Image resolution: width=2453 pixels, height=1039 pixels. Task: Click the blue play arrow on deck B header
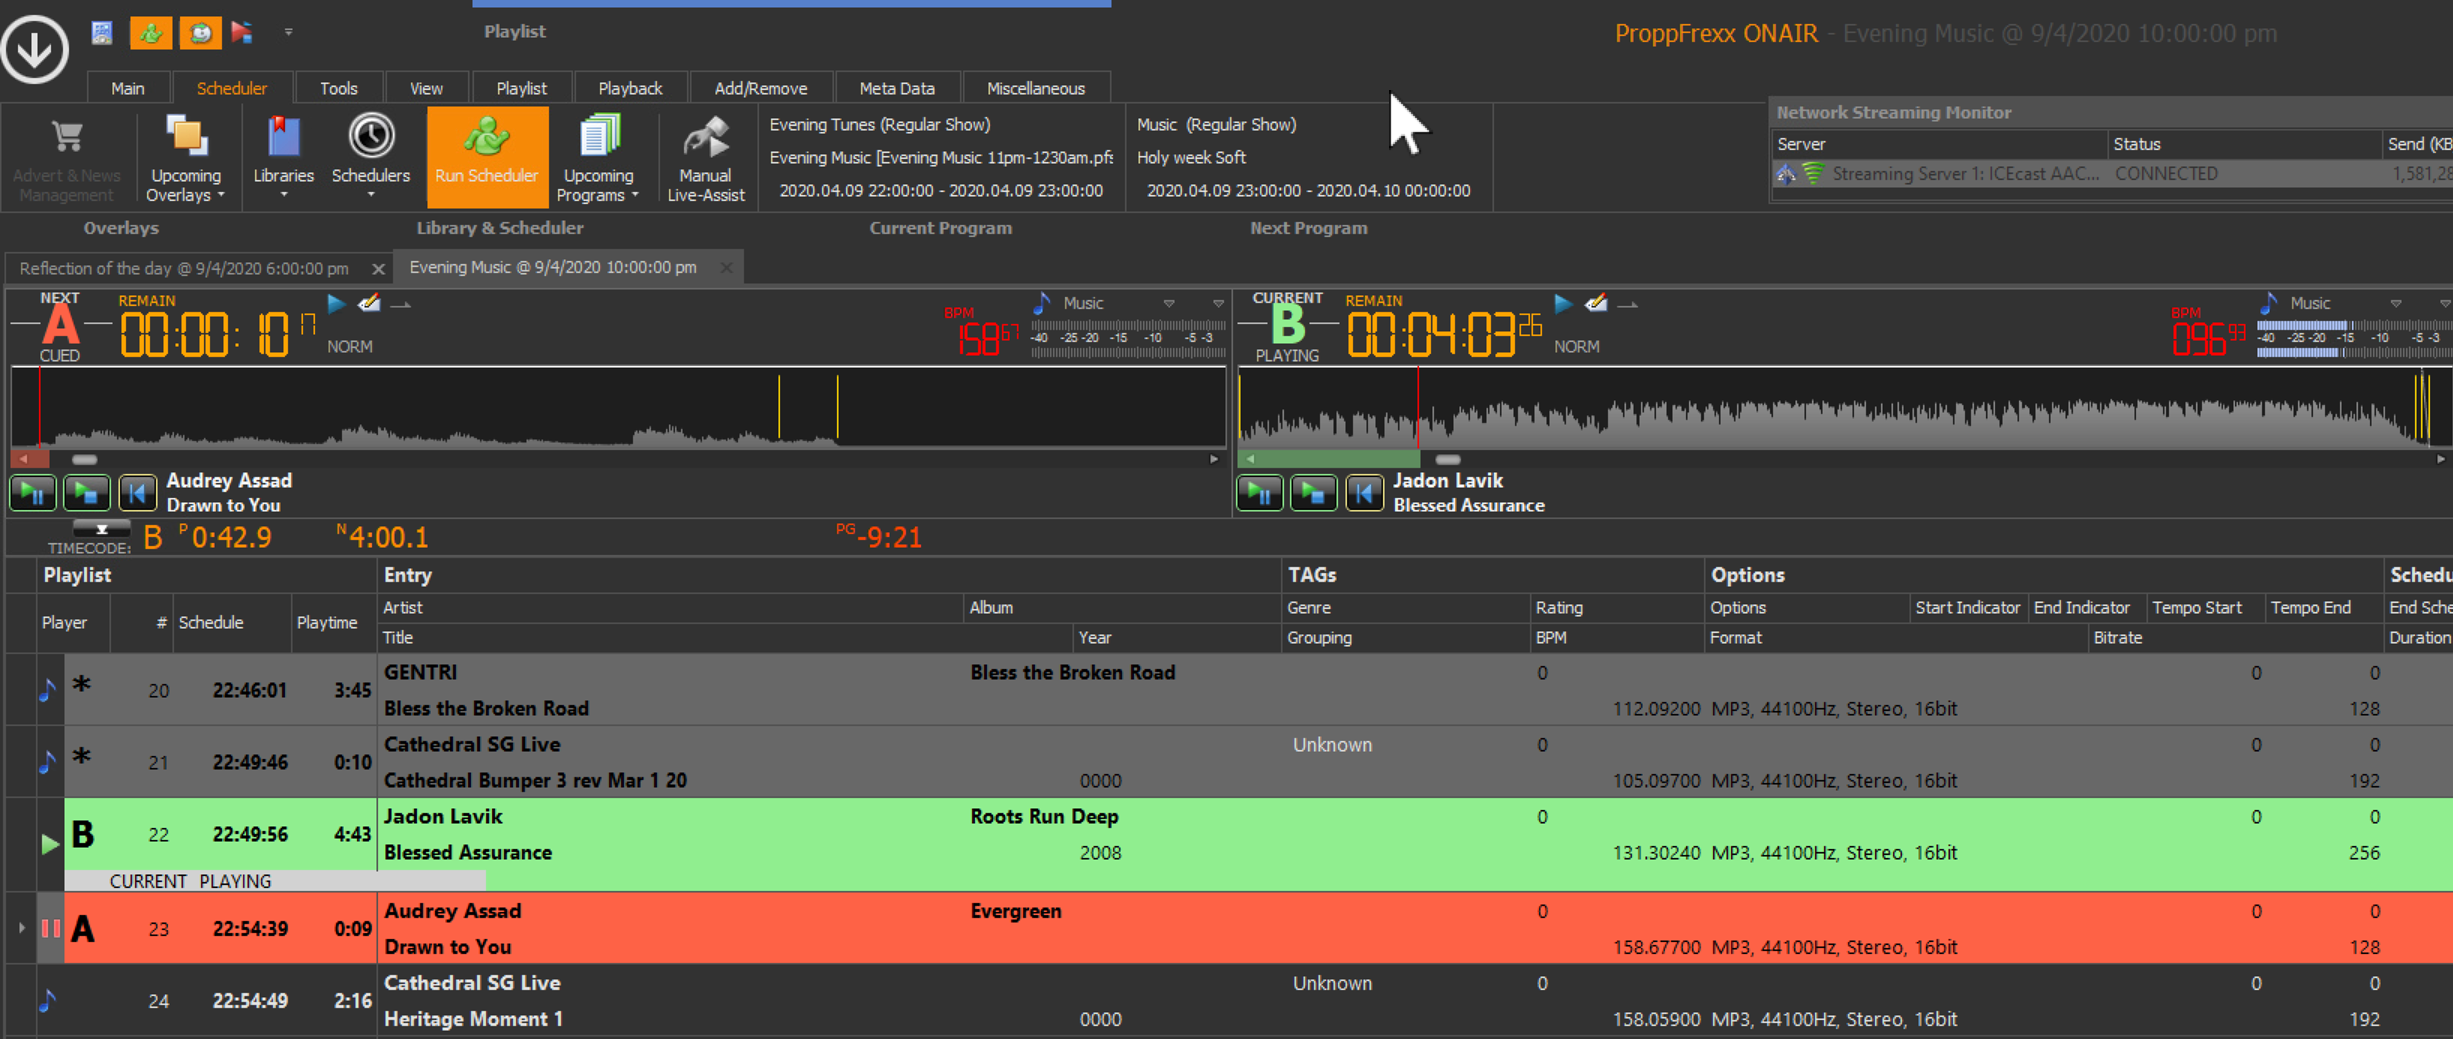pyautogui.click(x=1564, y=304)
